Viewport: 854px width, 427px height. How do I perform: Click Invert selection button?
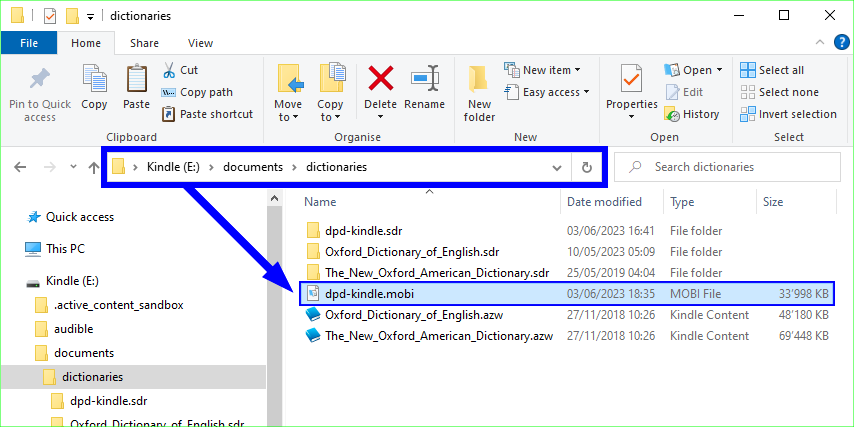pyautogui.click(x=788, y=114)
